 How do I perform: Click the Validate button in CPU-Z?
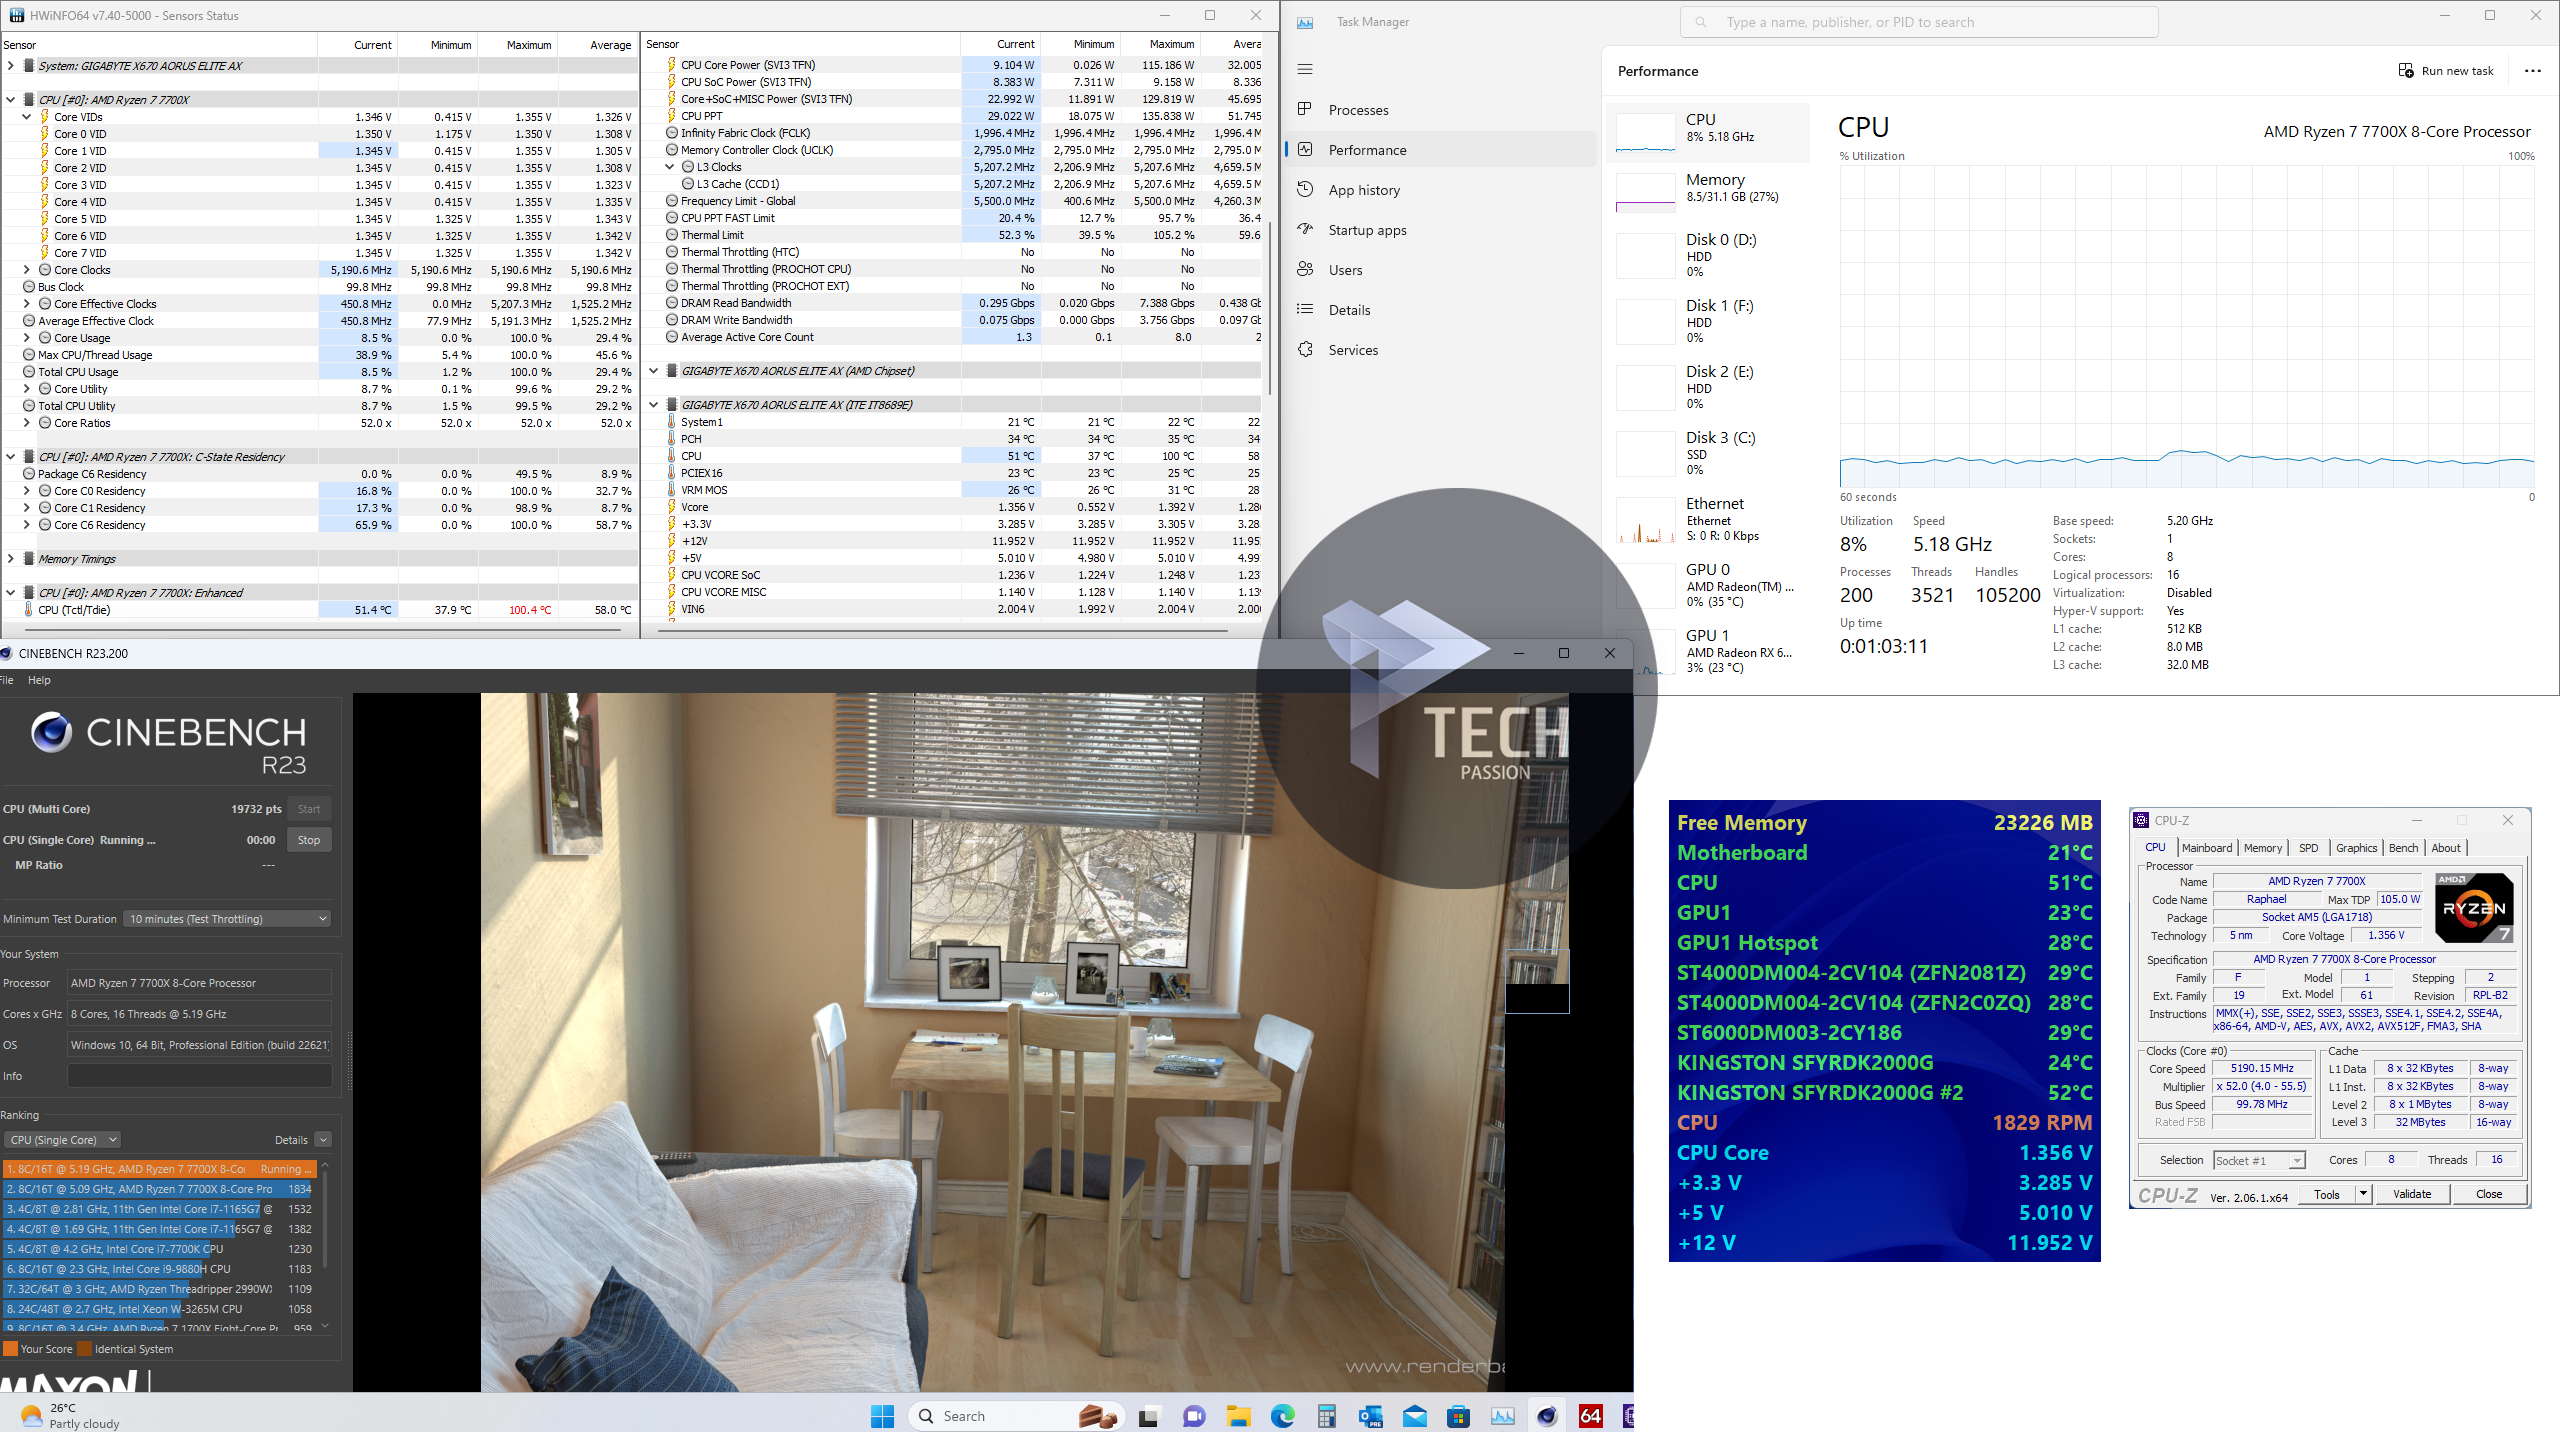click(2411, 1194)
